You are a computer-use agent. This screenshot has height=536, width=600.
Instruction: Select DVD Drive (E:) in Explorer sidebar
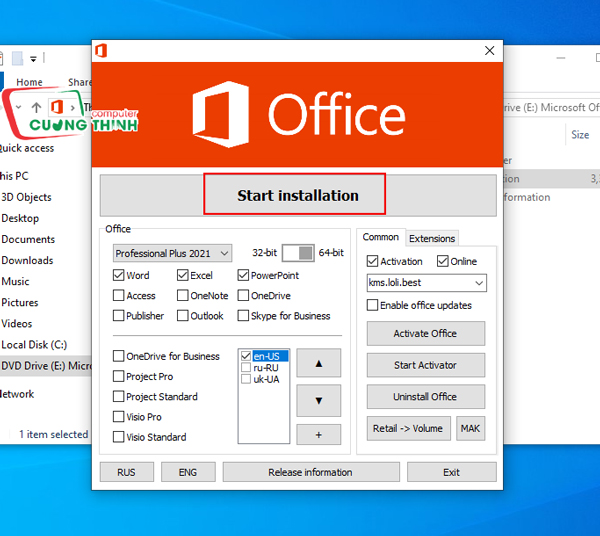(46, 366)
